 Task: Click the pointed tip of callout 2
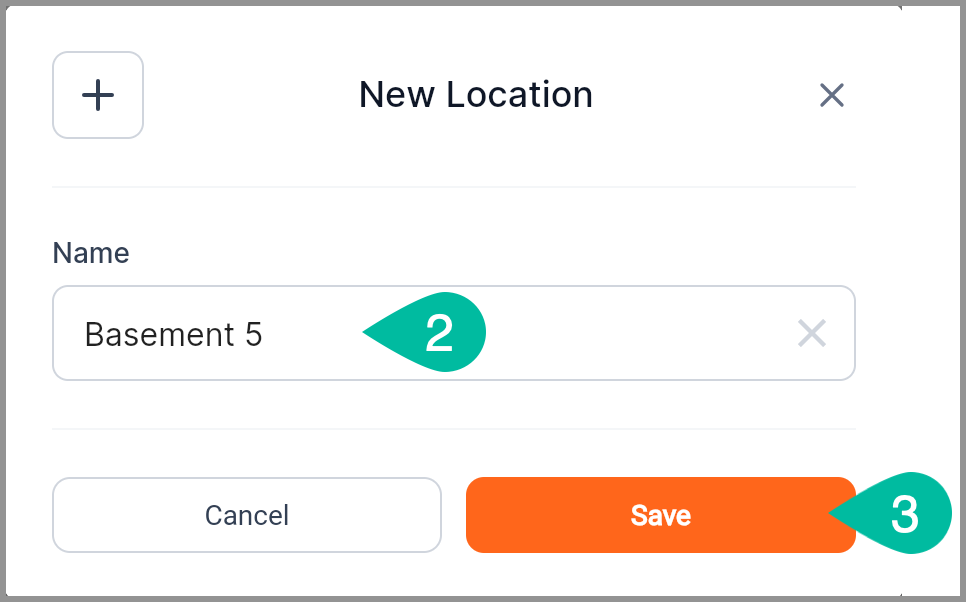tap(366, 333)
